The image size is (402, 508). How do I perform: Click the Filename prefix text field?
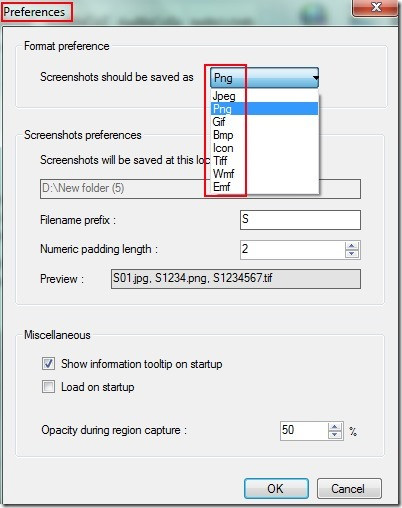click(300, 220)
